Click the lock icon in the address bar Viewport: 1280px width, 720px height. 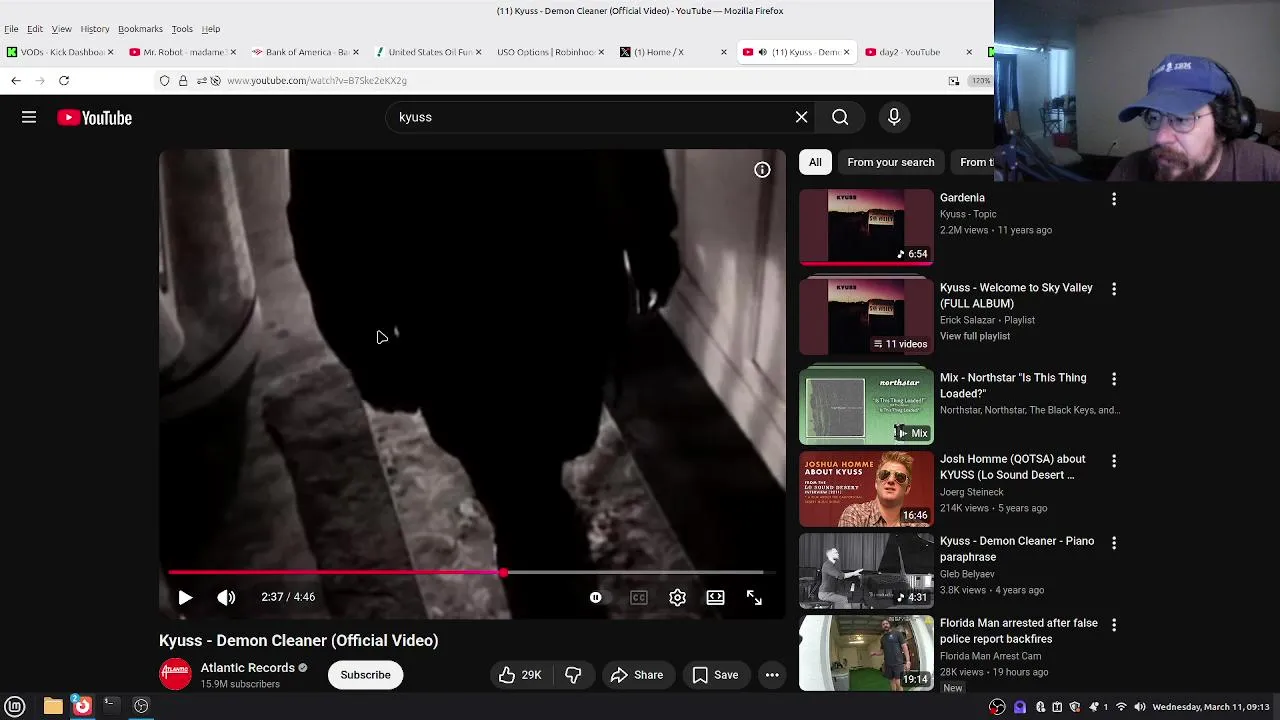[183, 80]
